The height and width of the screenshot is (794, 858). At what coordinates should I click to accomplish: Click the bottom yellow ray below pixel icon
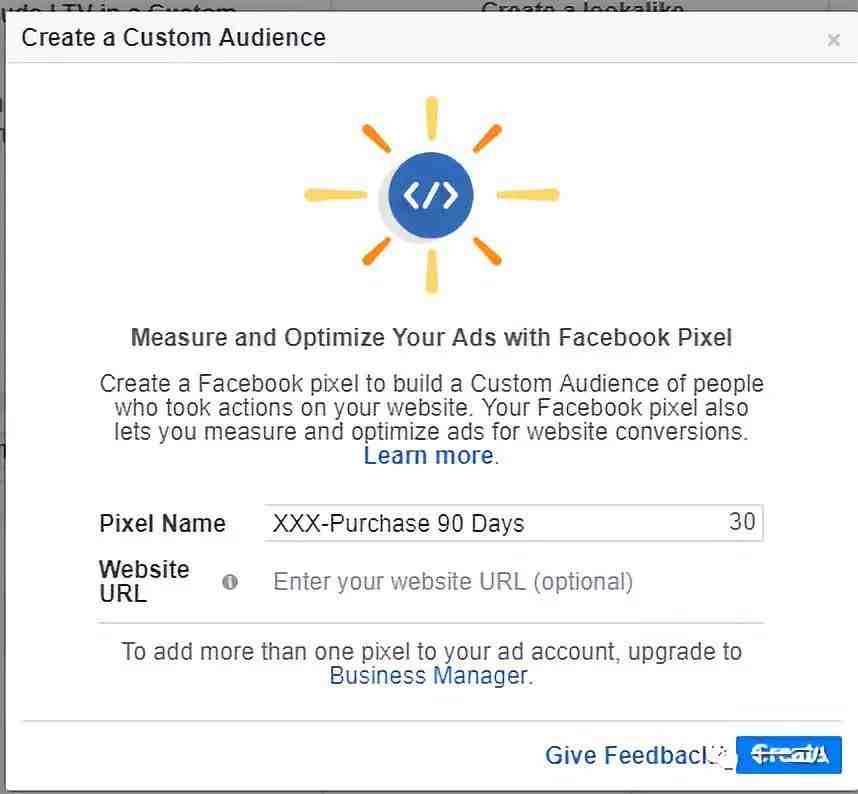tap(432, 271)
